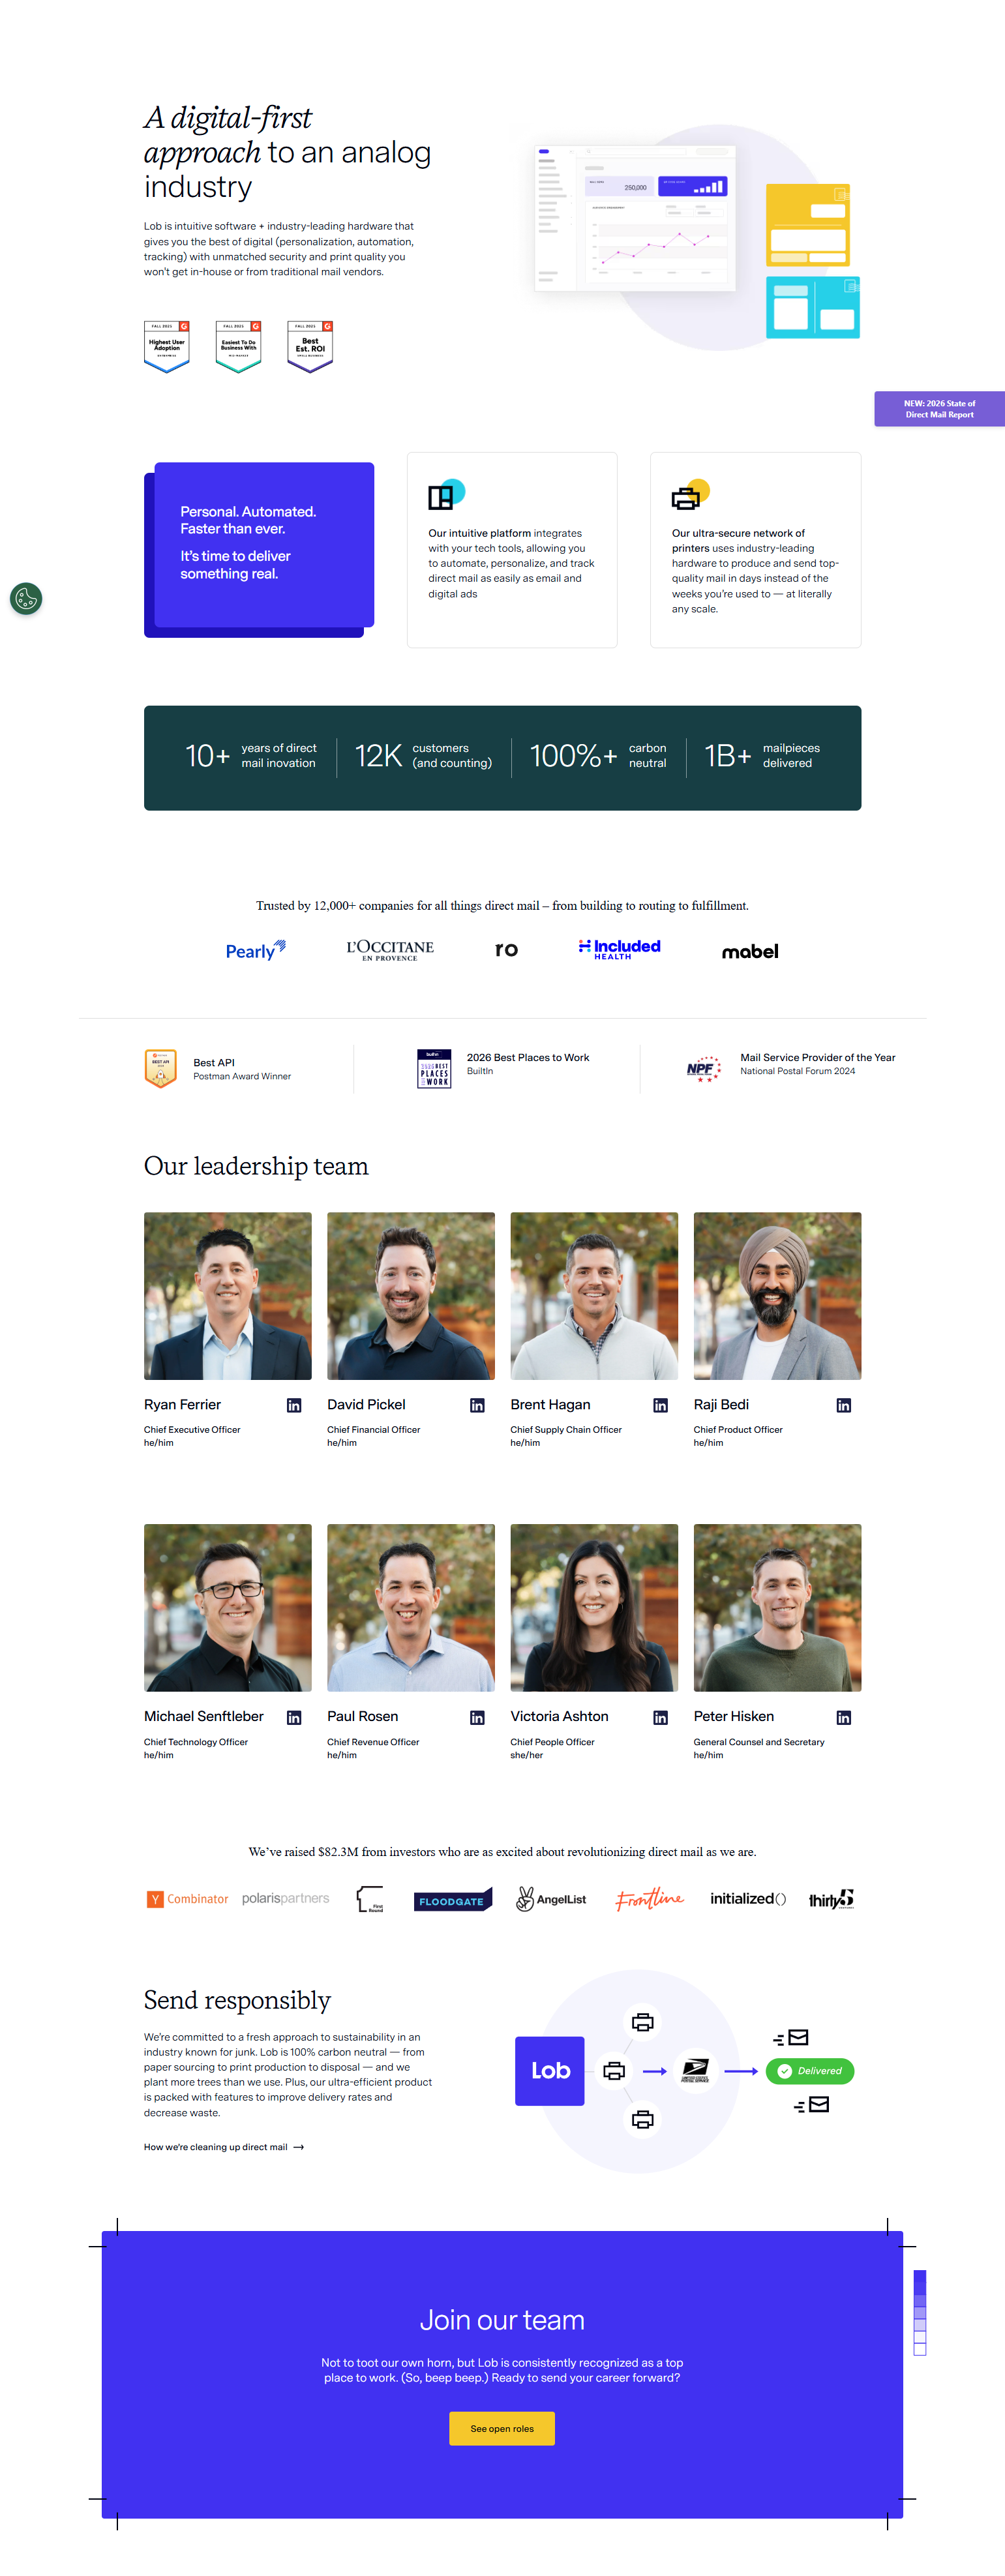Open Michael Senftleber's LinkedIn icon
This screenshot has width=1005, height=2576.
pos(294,1717)
